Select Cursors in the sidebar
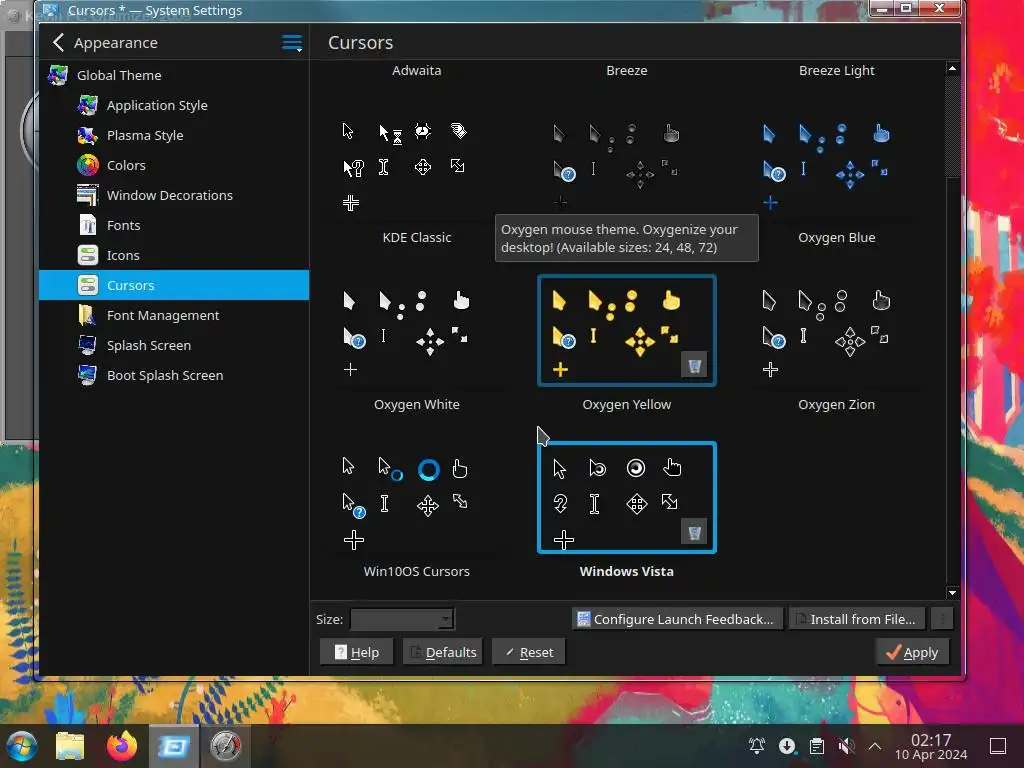 click(x=174, y=285)
